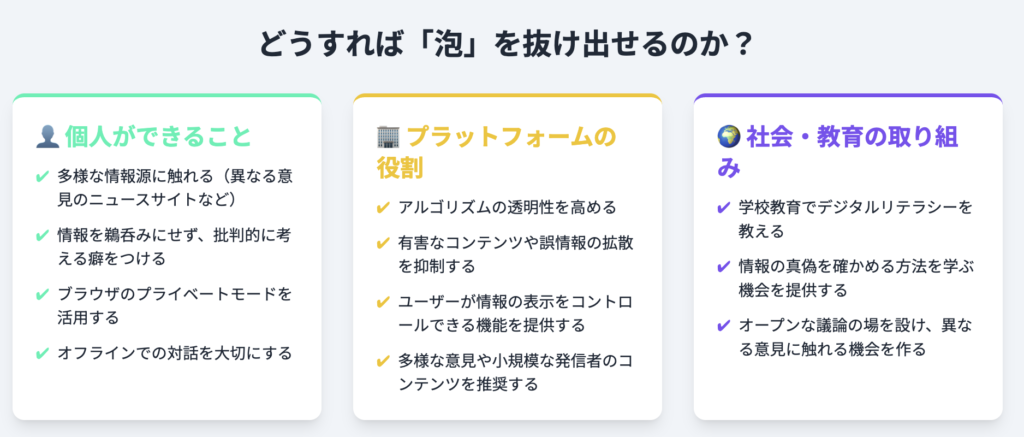Screen dimensions: 1024x437
Task: Click green checkmark next to 多様な情報源に触れる
Action: (x=42, y=176)
